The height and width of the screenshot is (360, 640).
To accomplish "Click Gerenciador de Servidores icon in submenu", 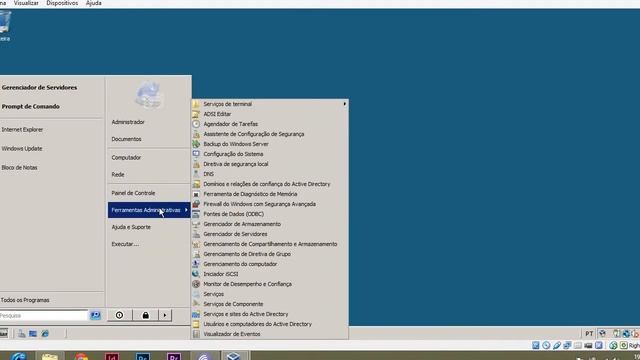I will point(196,234).
